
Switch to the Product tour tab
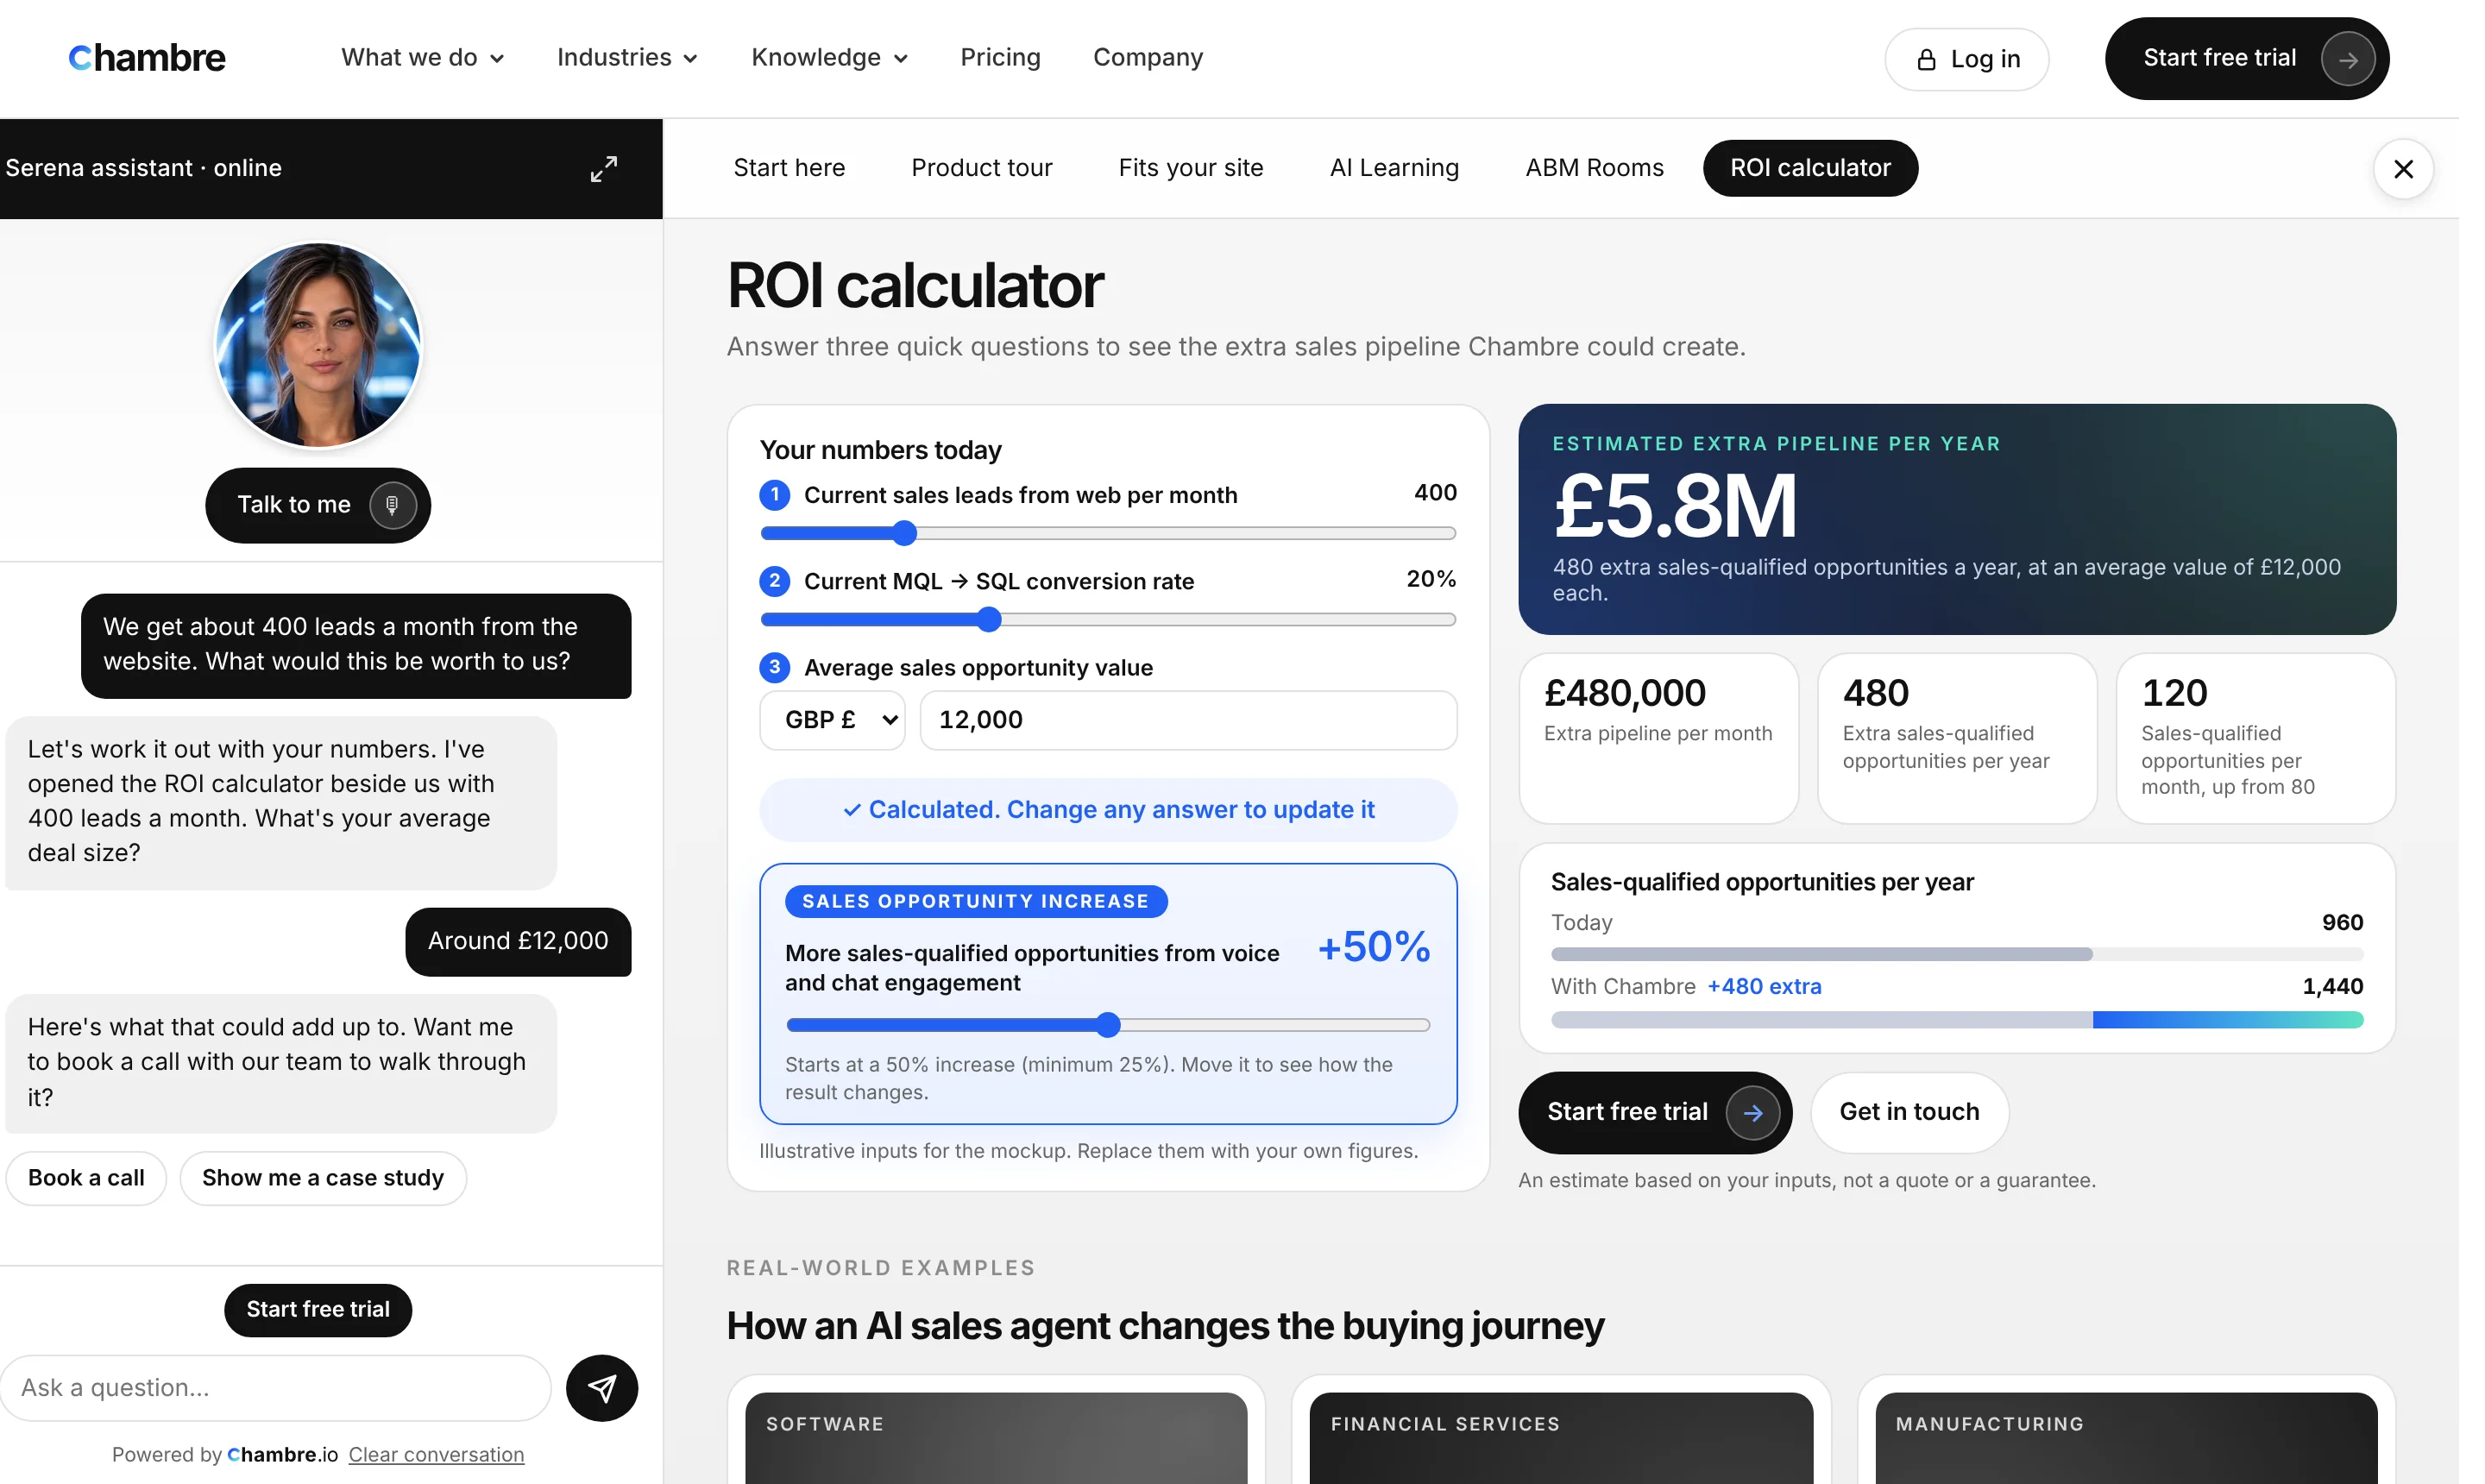tap(981, 168)
